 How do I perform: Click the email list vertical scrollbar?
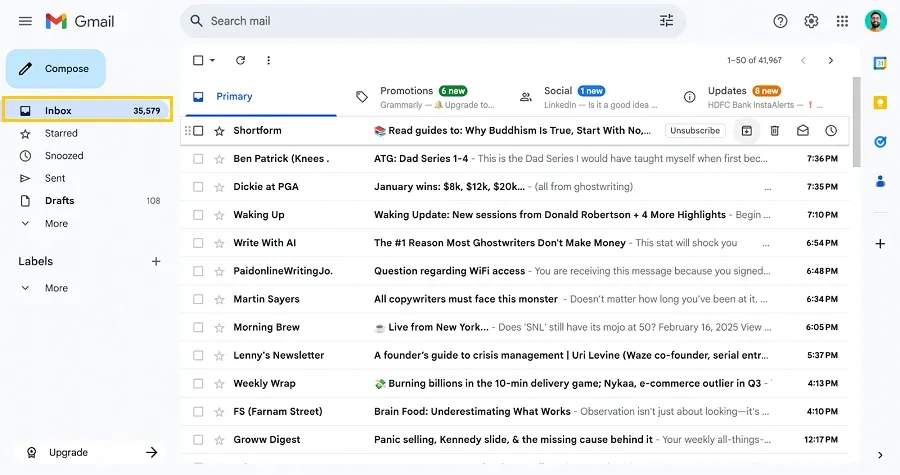(857, 122)
